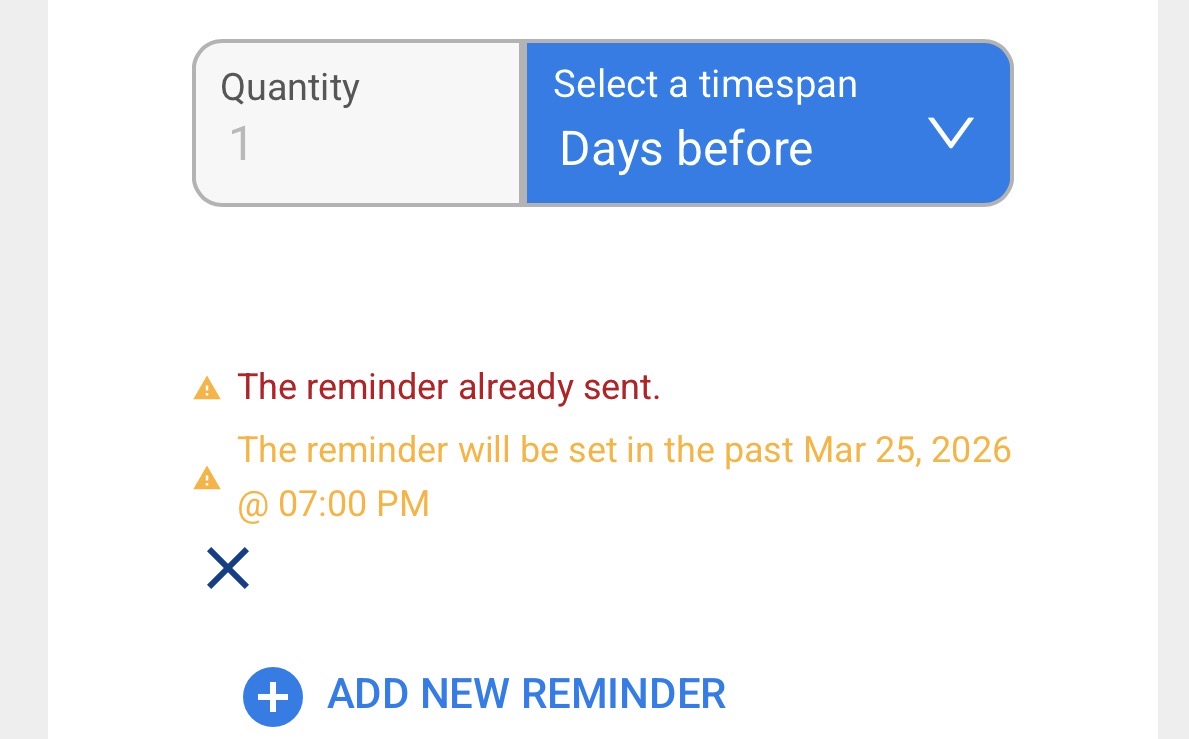Viewport: 1189px width, 739px height.
Task: Expand timespan list via white chevron arrow
Action: [949, 132]
